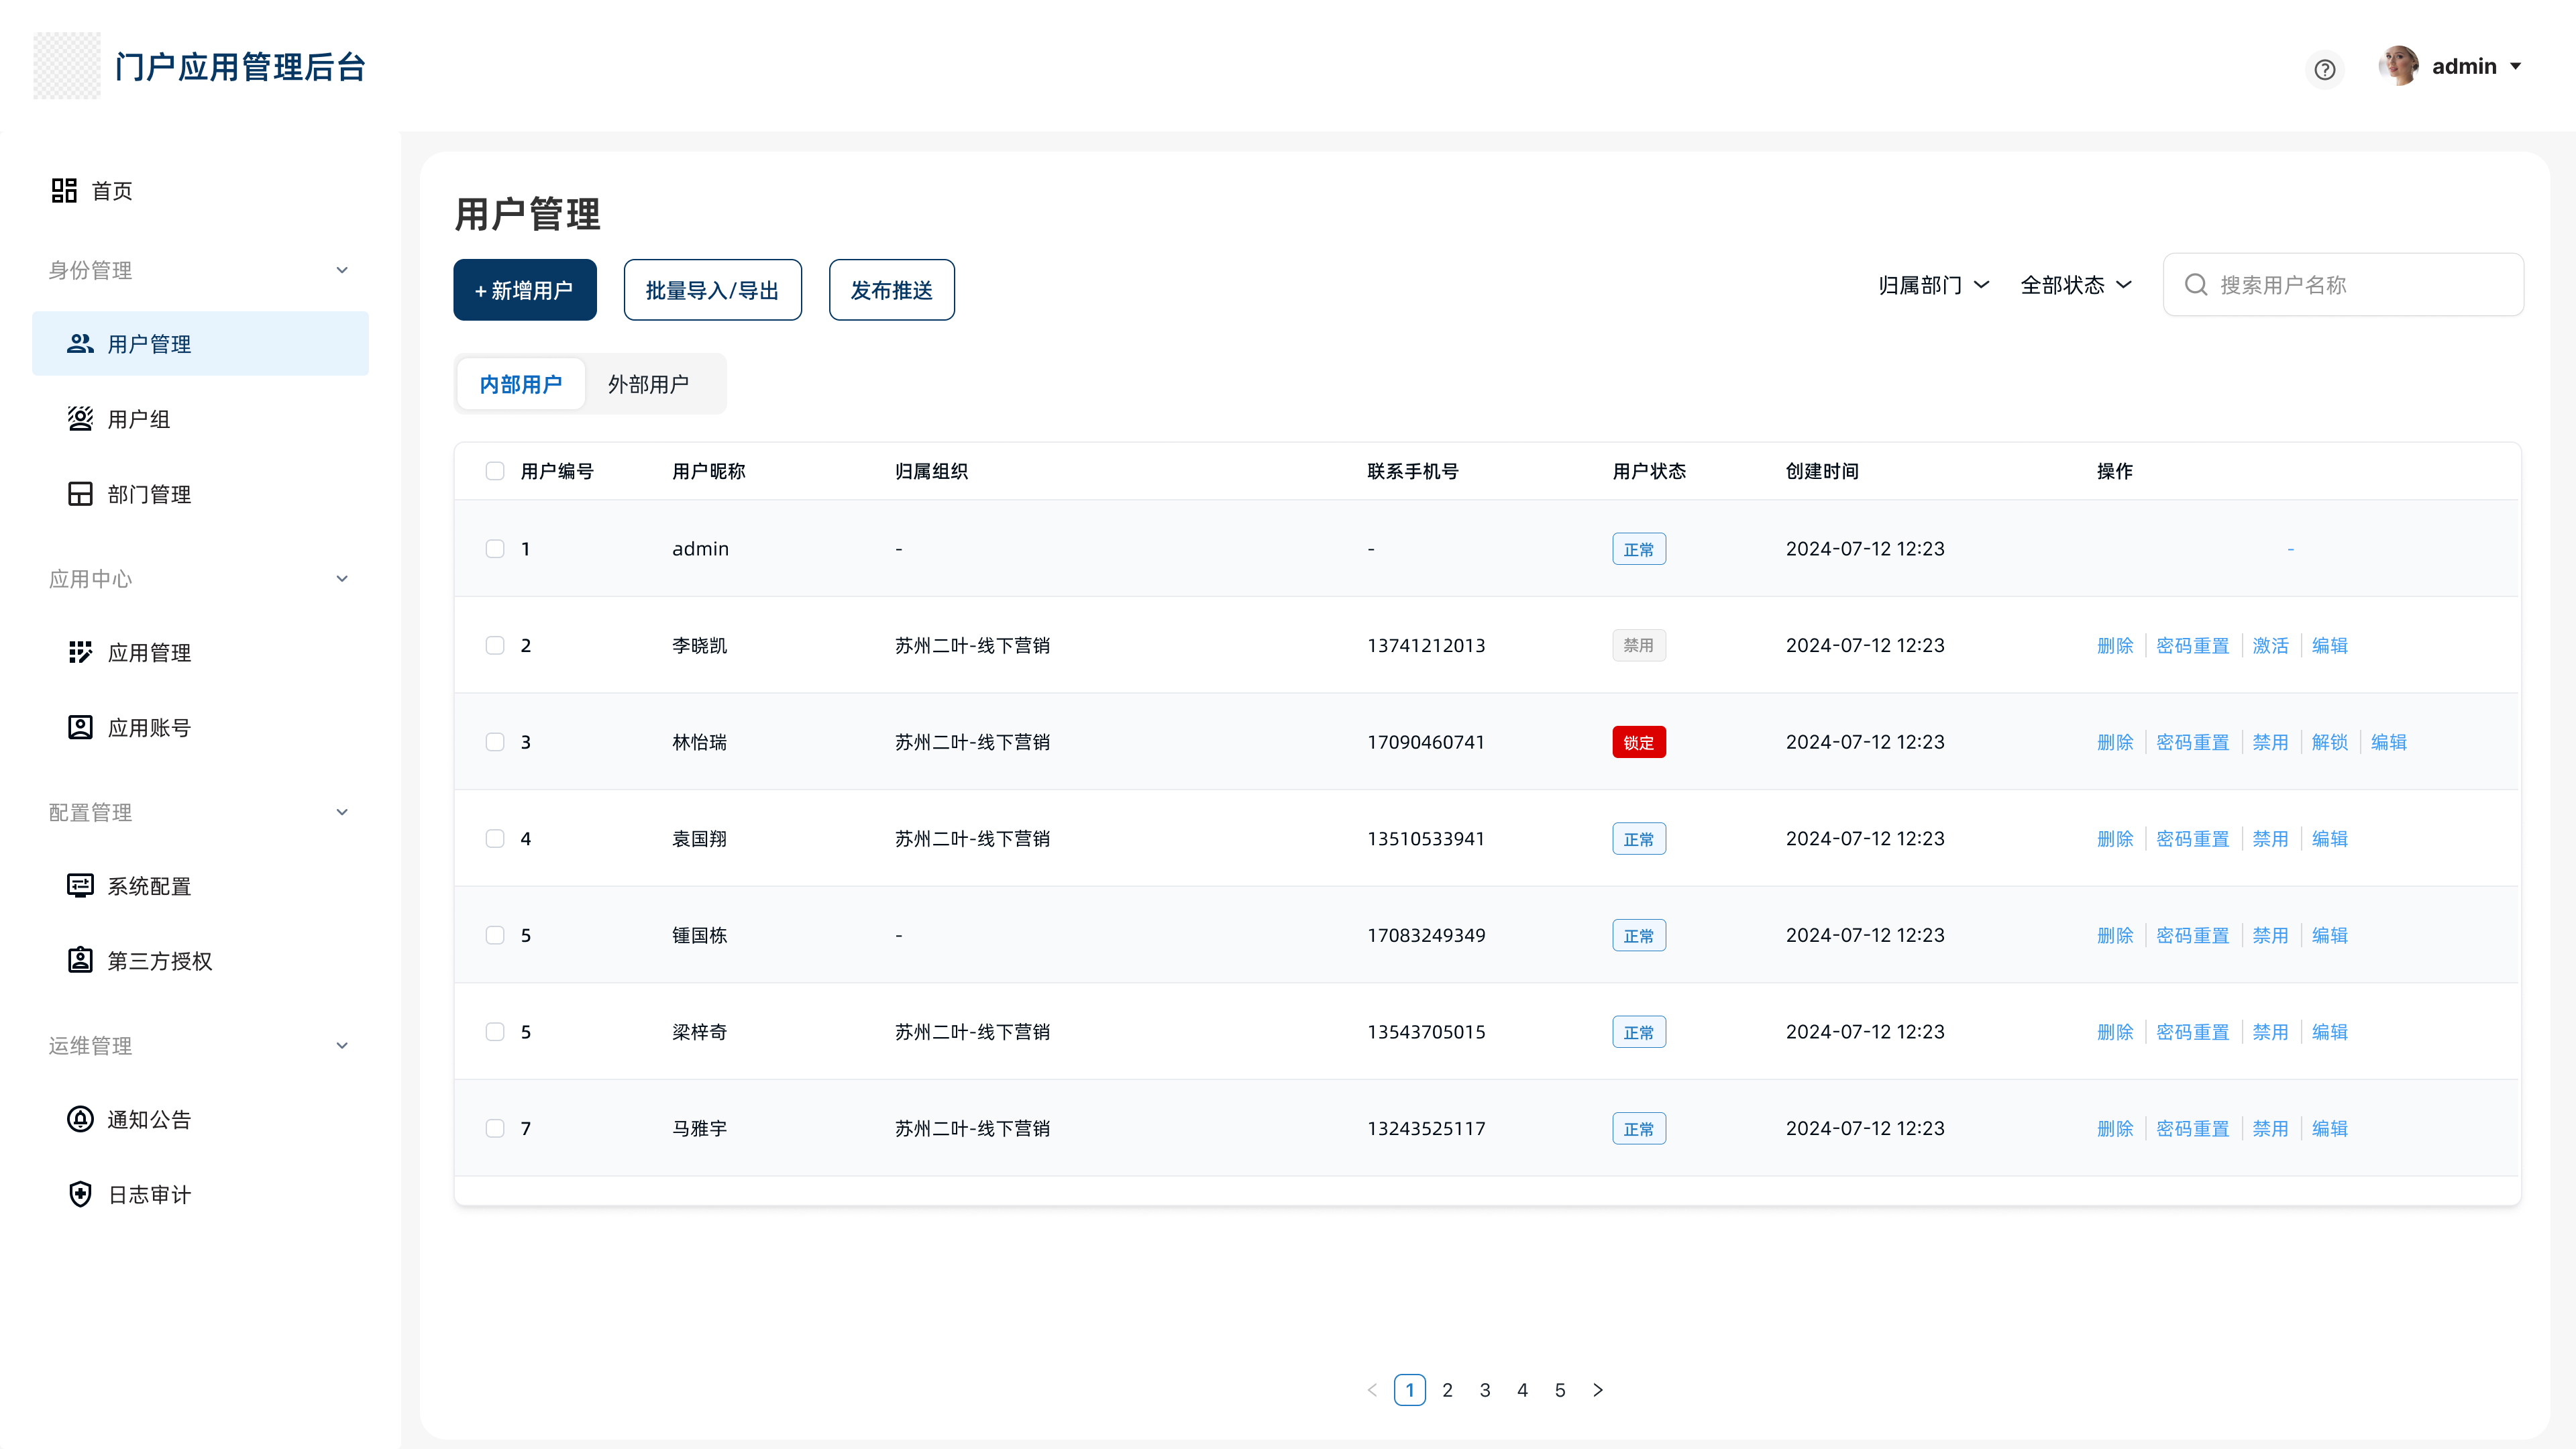
Task: Click 激活 for user 李晓凯
Action: tap(2270, 645)
